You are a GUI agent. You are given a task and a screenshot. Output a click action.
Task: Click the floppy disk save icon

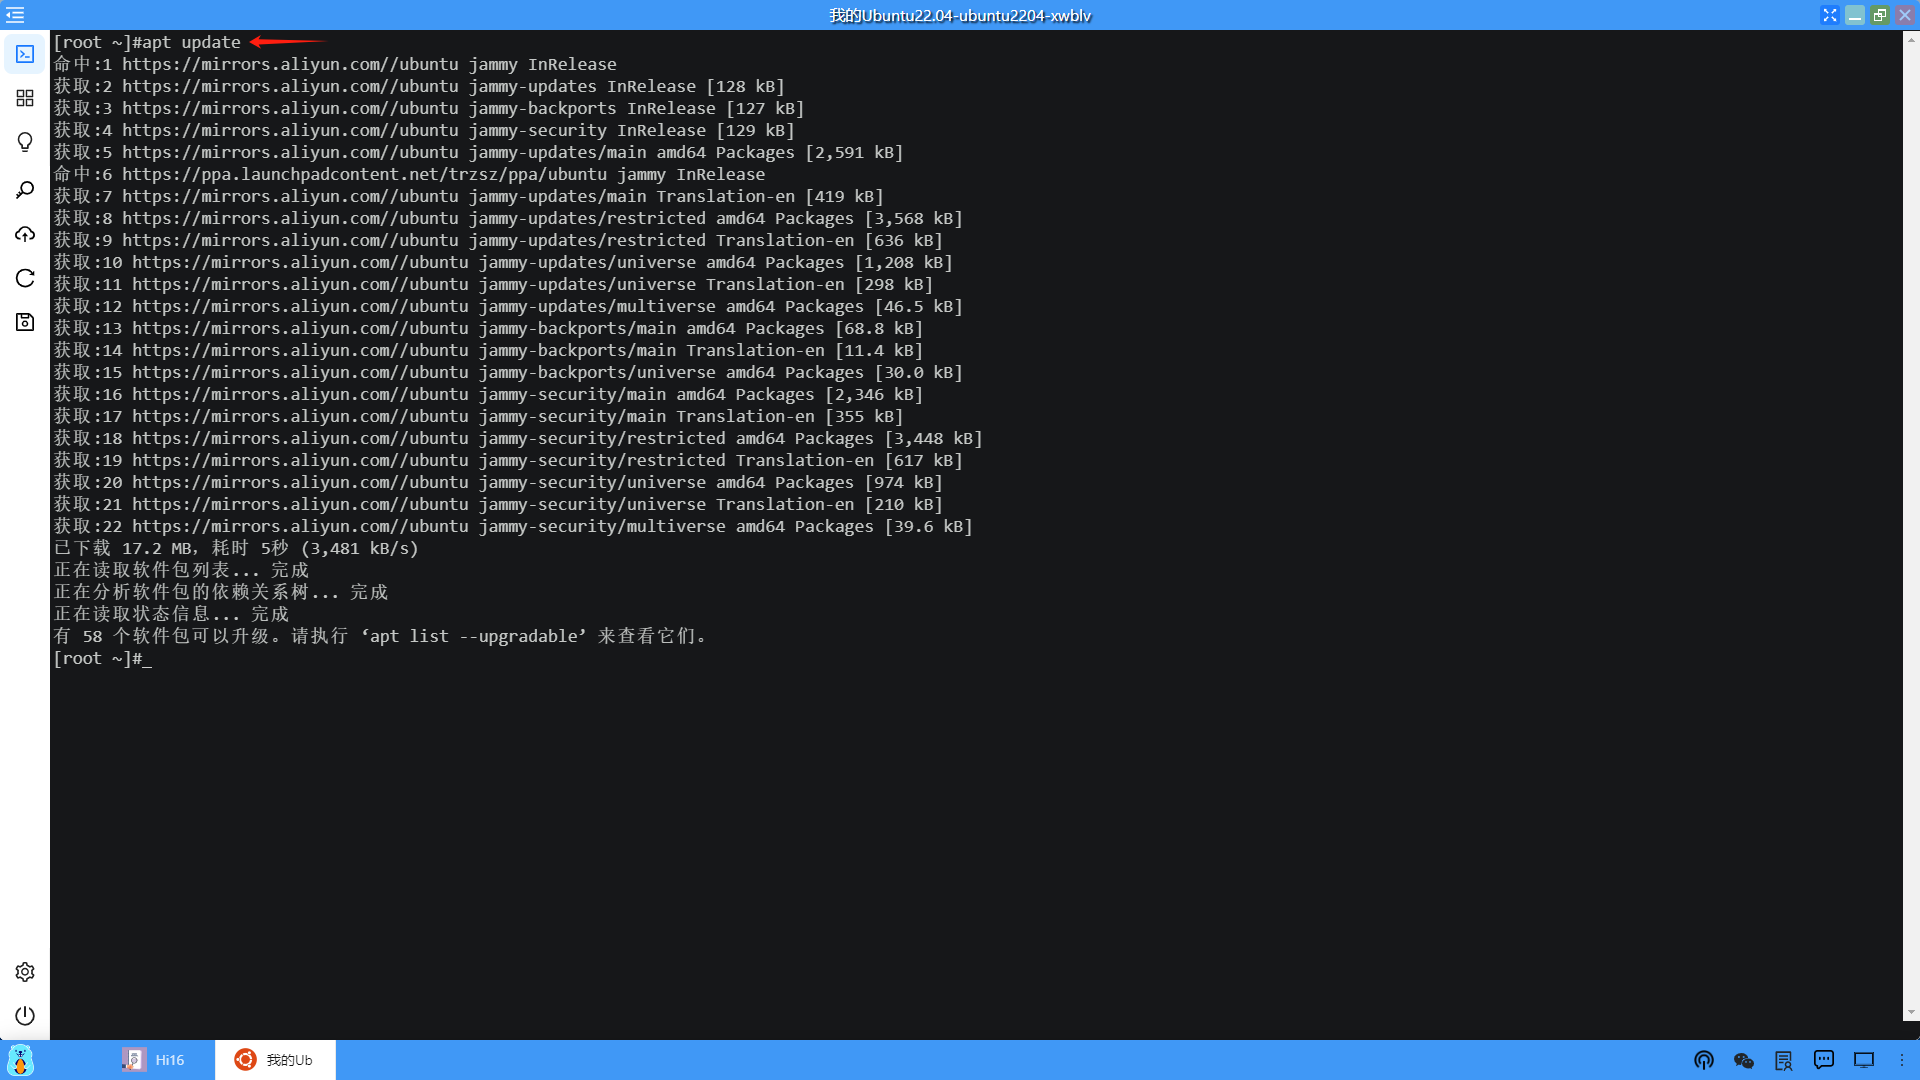pos(25,322)
